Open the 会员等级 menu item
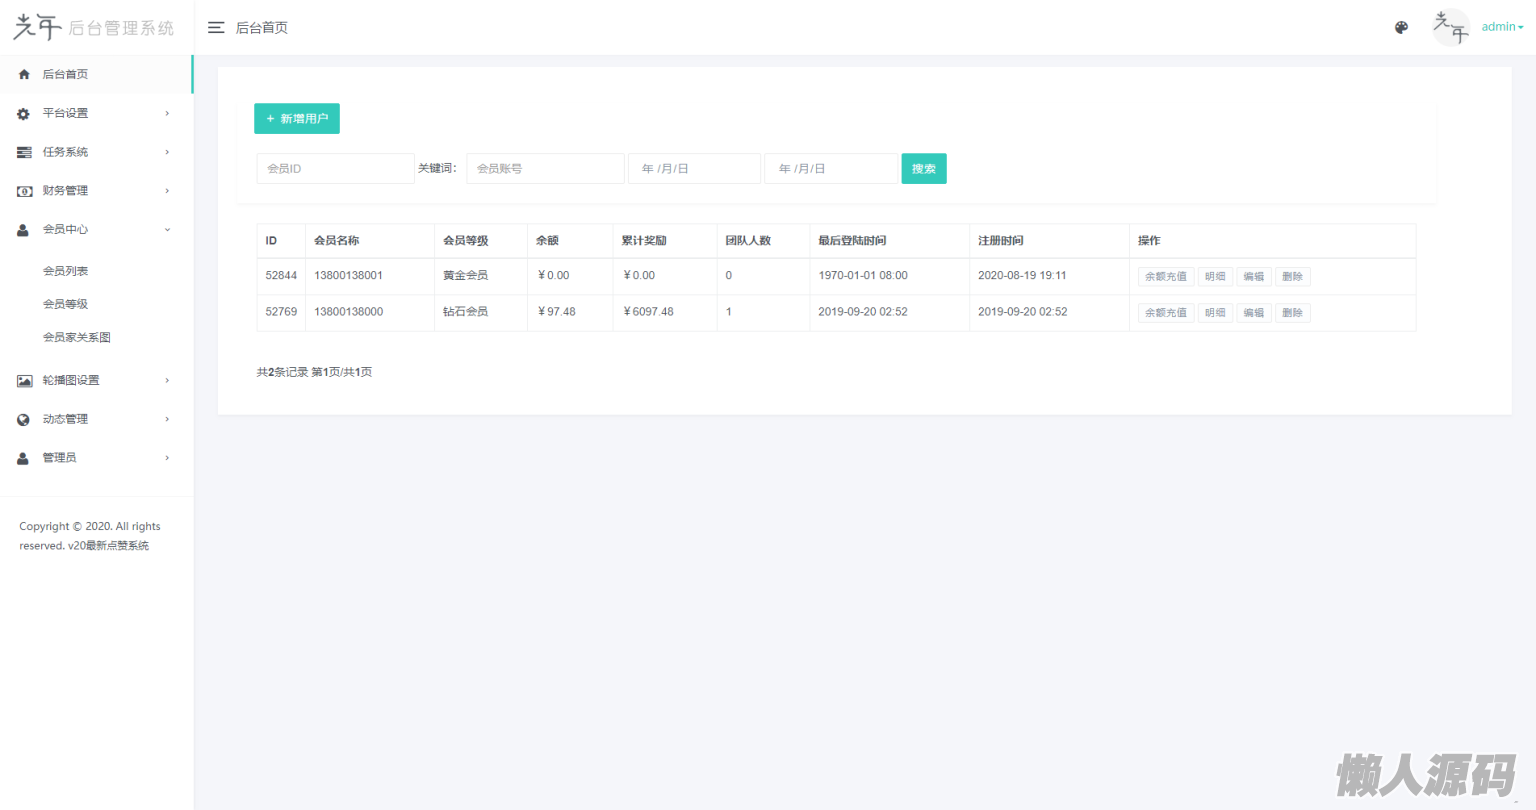The width and height of the screenshot is (1536, 810). (65, 304)
